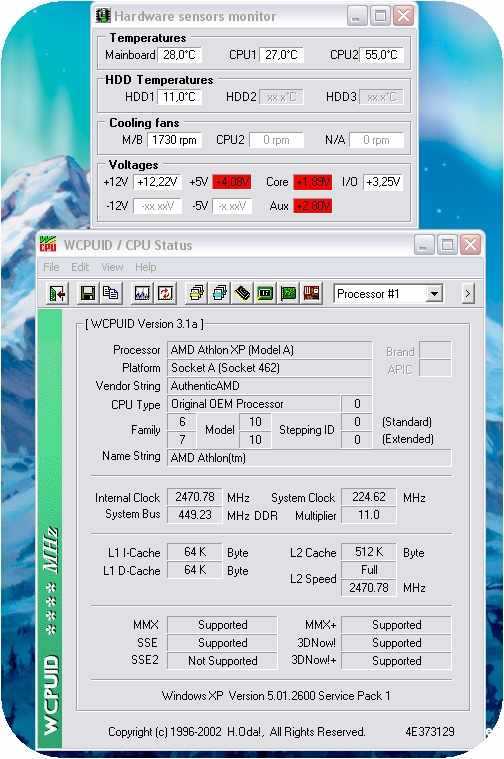Viewport: 504px width, 759px height.
Task: Click the CPU2 temperature value 55,0°C
Action: coord(382,55)
